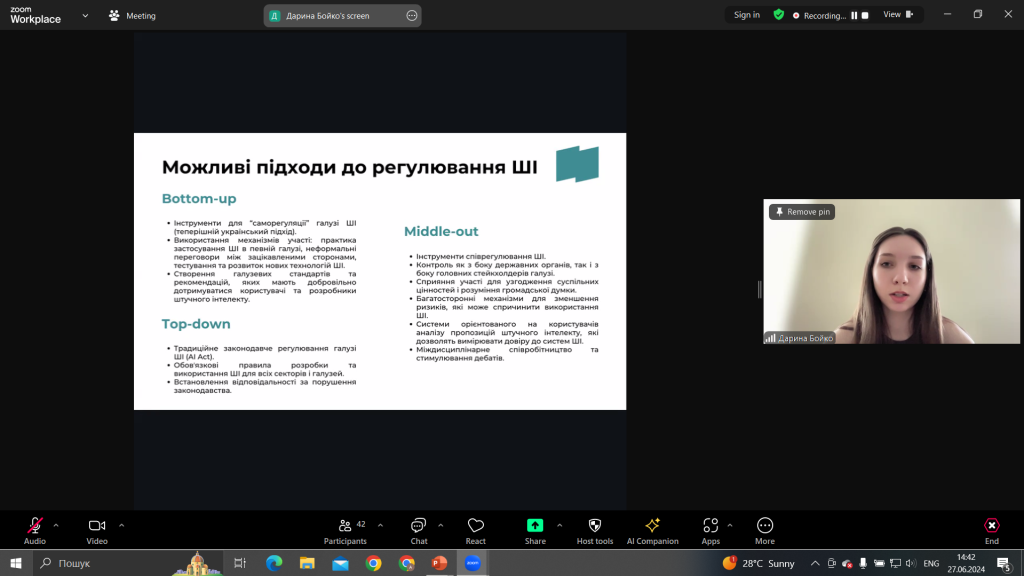This screenshot has width=1024, height=576.
Task: Pause the recording
Action: click(854, 15)
